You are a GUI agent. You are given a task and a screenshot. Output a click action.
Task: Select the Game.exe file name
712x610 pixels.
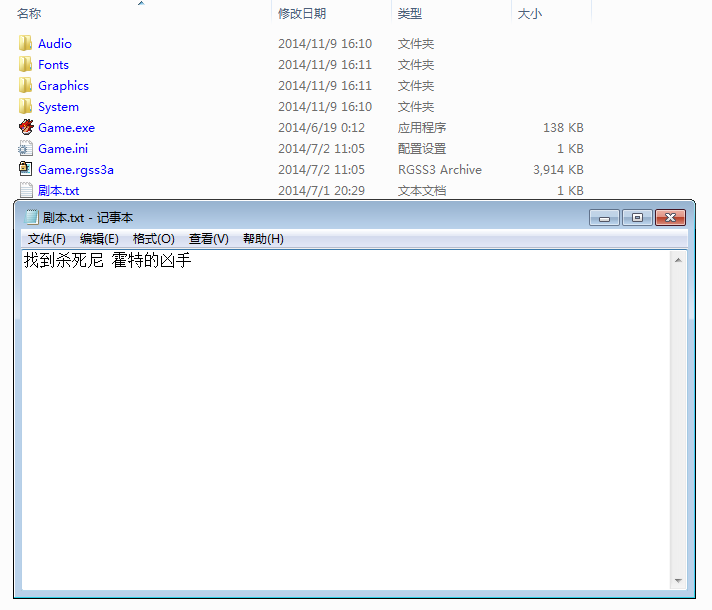pyautogui.click(x=66, y=128)
